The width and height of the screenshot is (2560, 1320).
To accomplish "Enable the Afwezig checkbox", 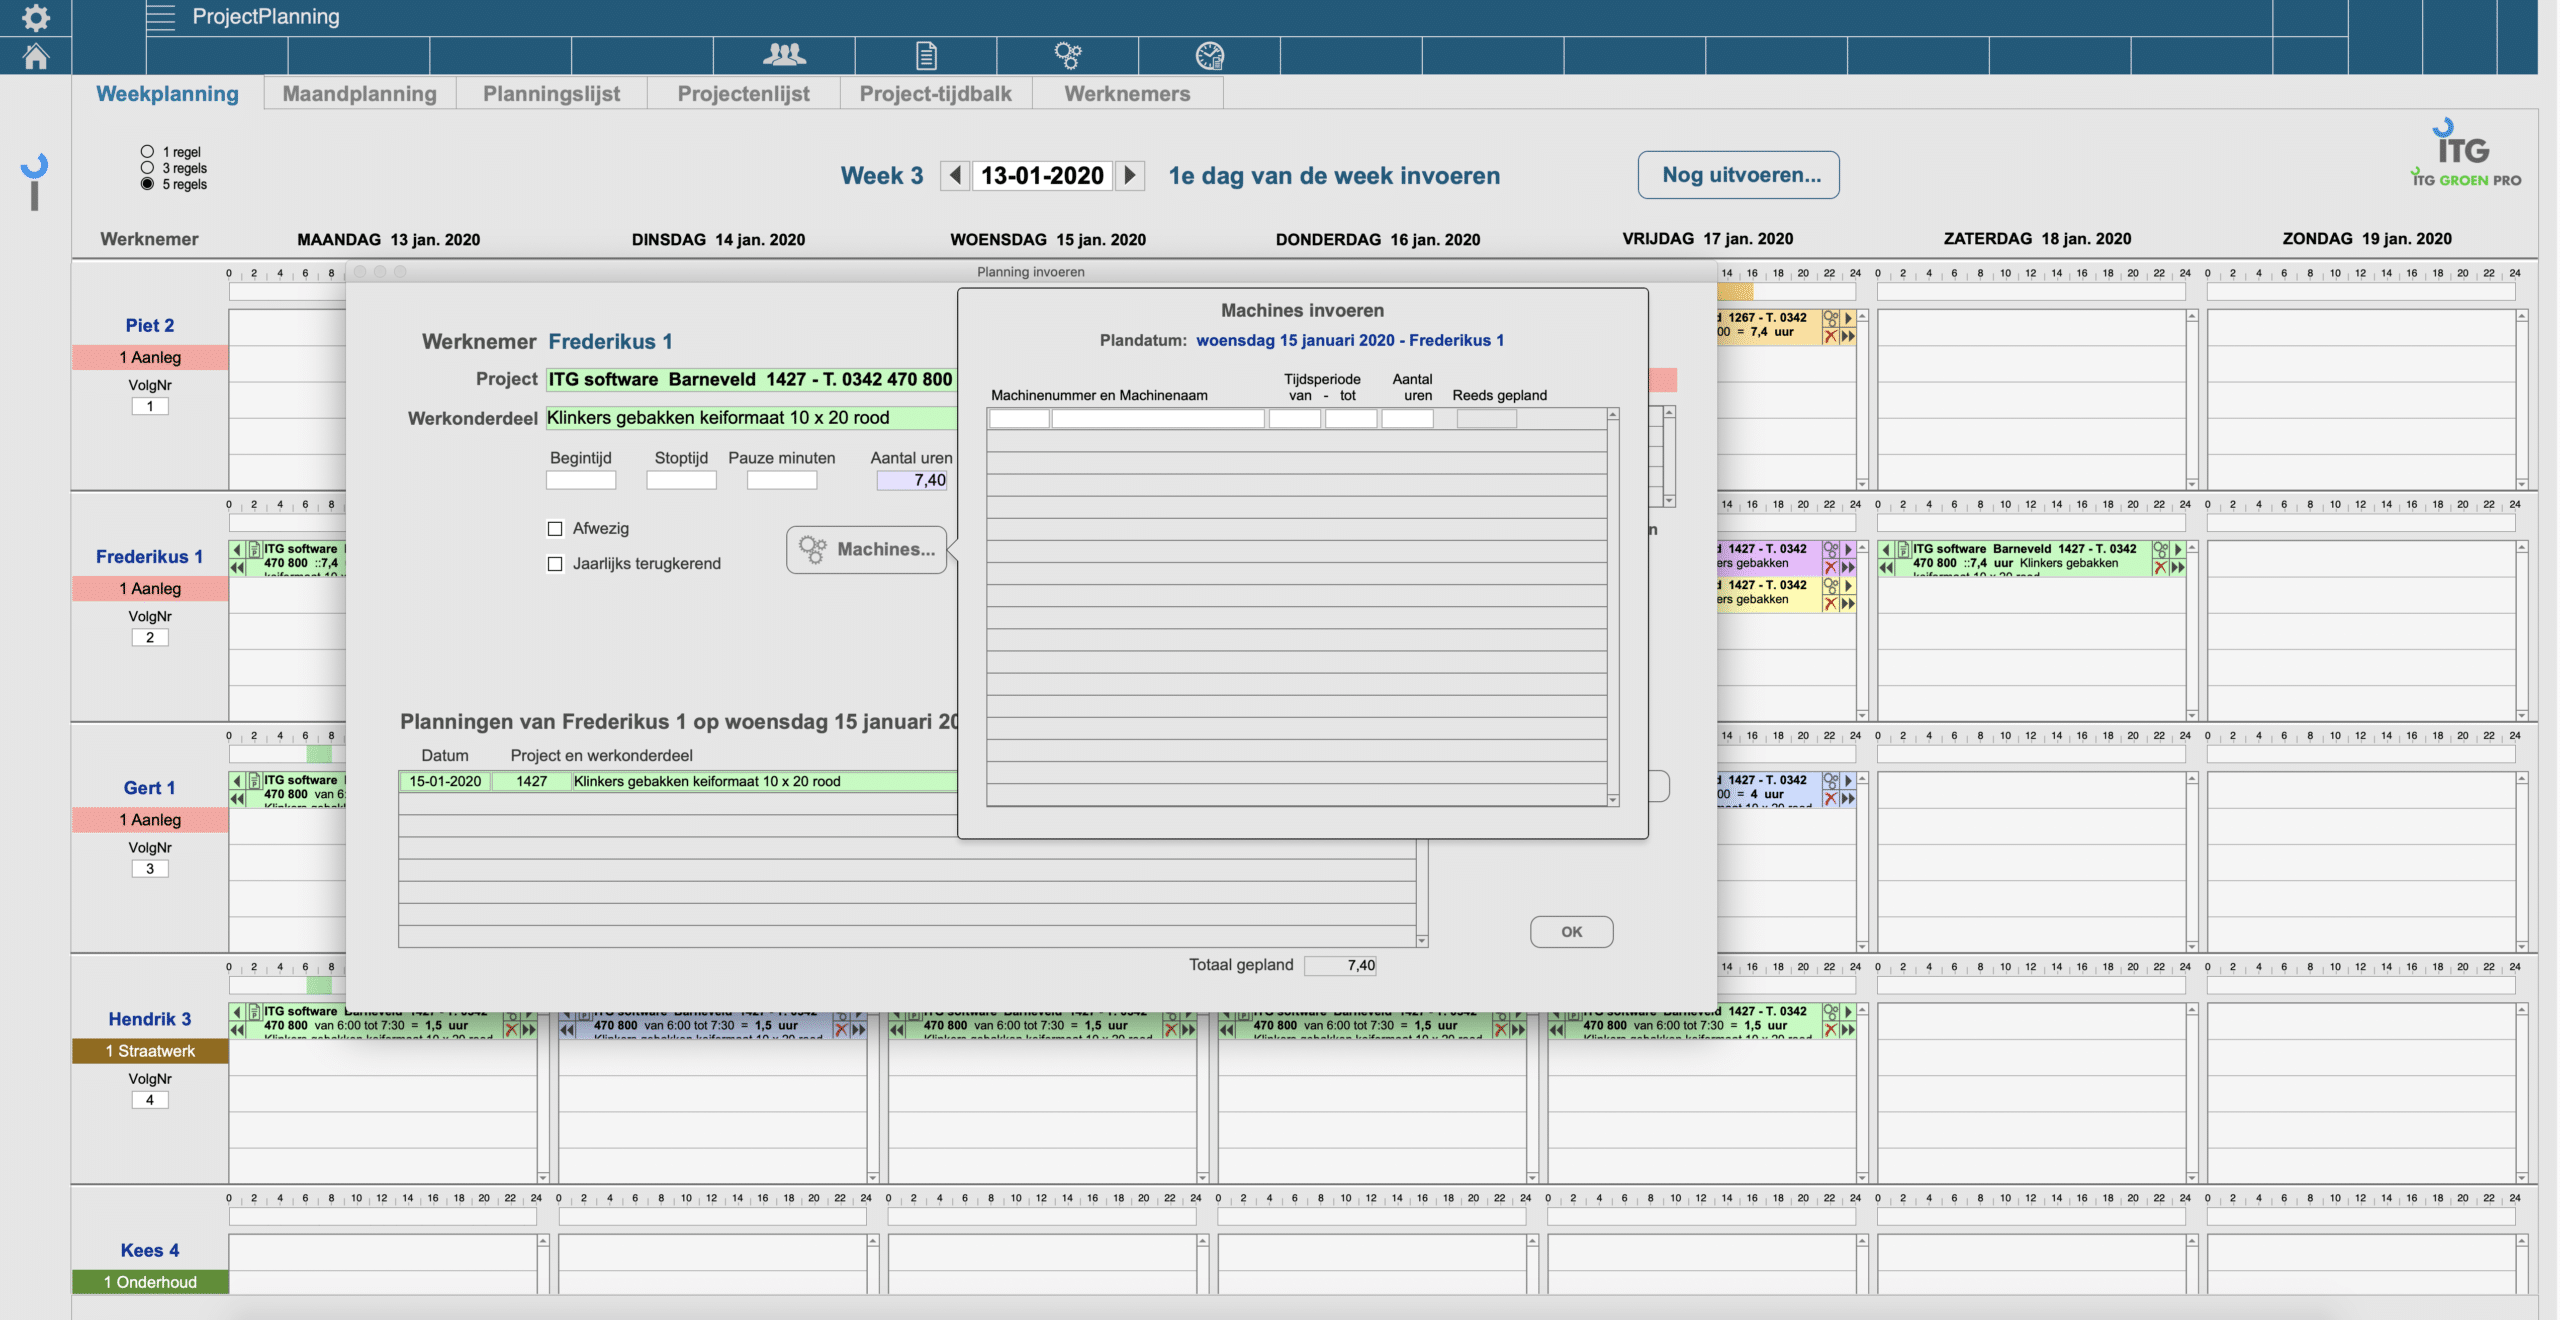I will coord(556,529).
